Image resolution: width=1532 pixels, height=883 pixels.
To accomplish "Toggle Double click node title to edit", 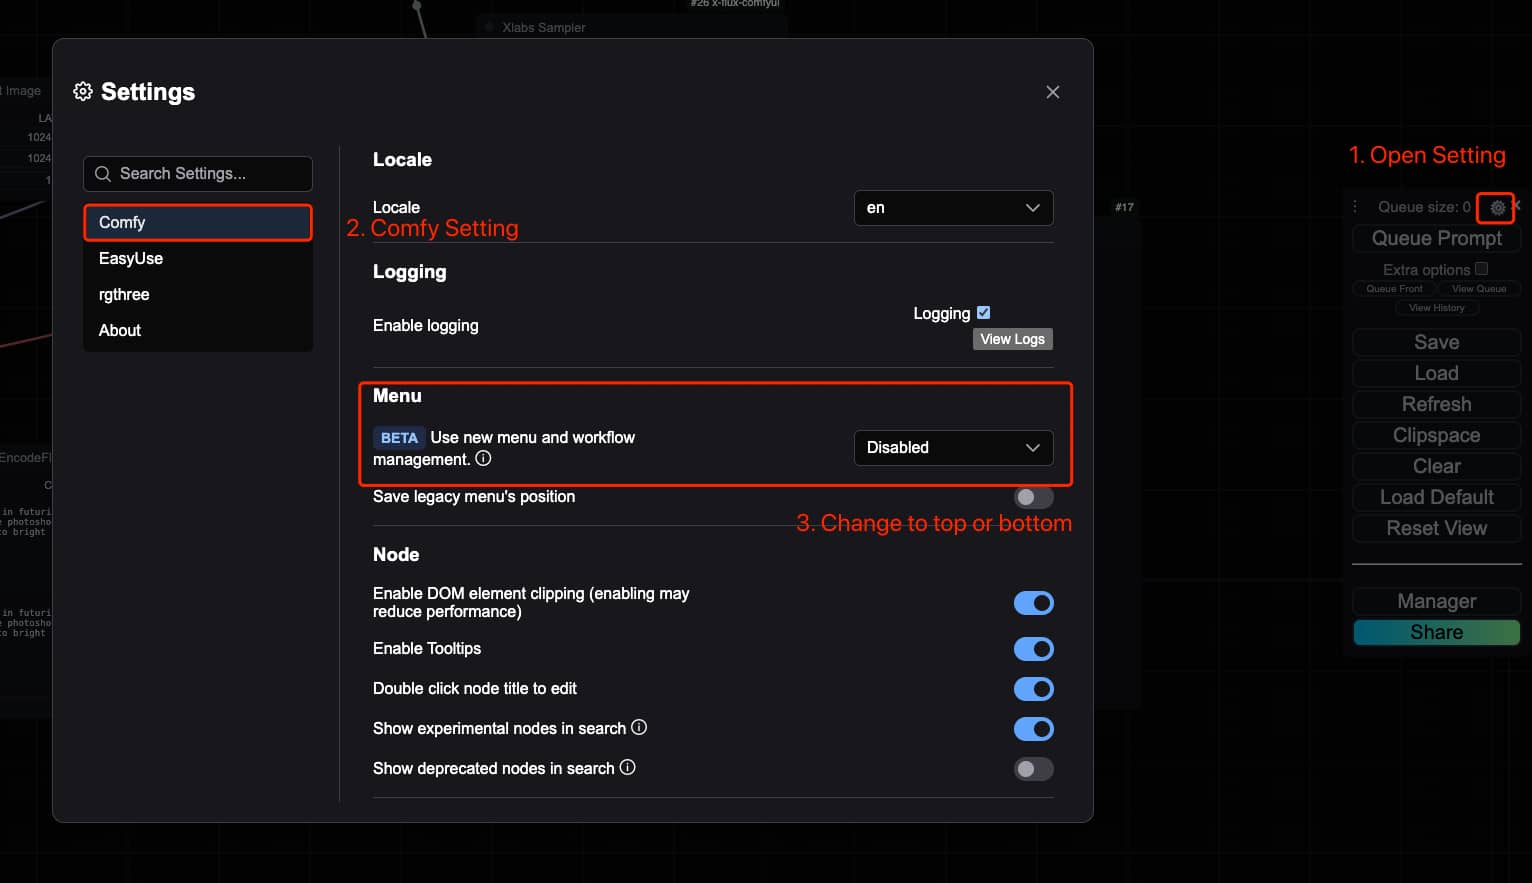I will click(x=1033, y=689).
